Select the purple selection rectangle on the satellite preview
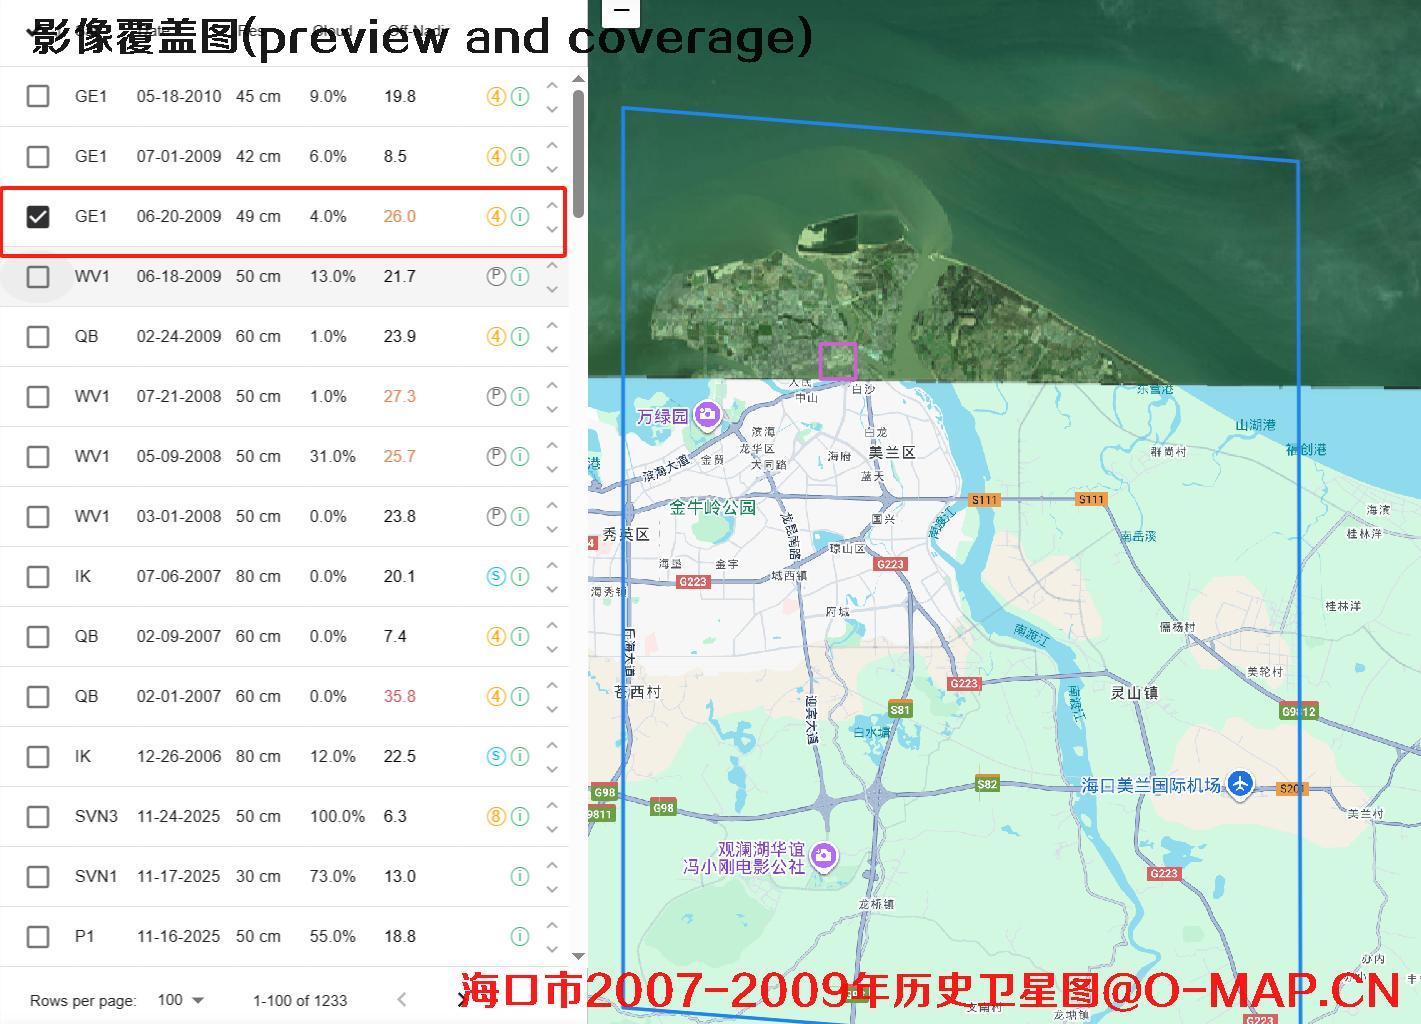This screenshot has width=1421, height=1024. (x=837, y=362)
